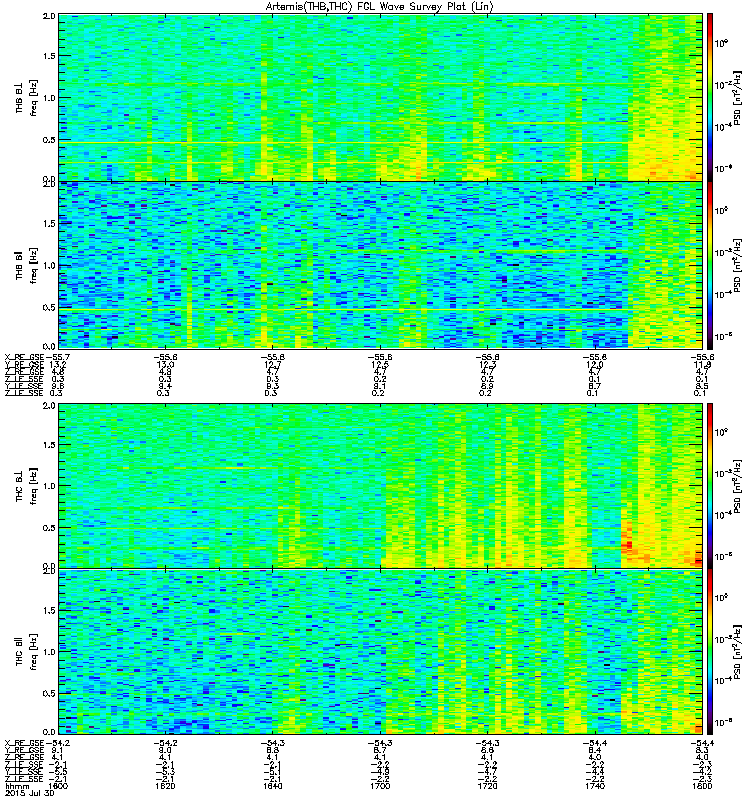
Task: Click the 1.0 tick on THC B⊥ axis
Action: point(49,486)
